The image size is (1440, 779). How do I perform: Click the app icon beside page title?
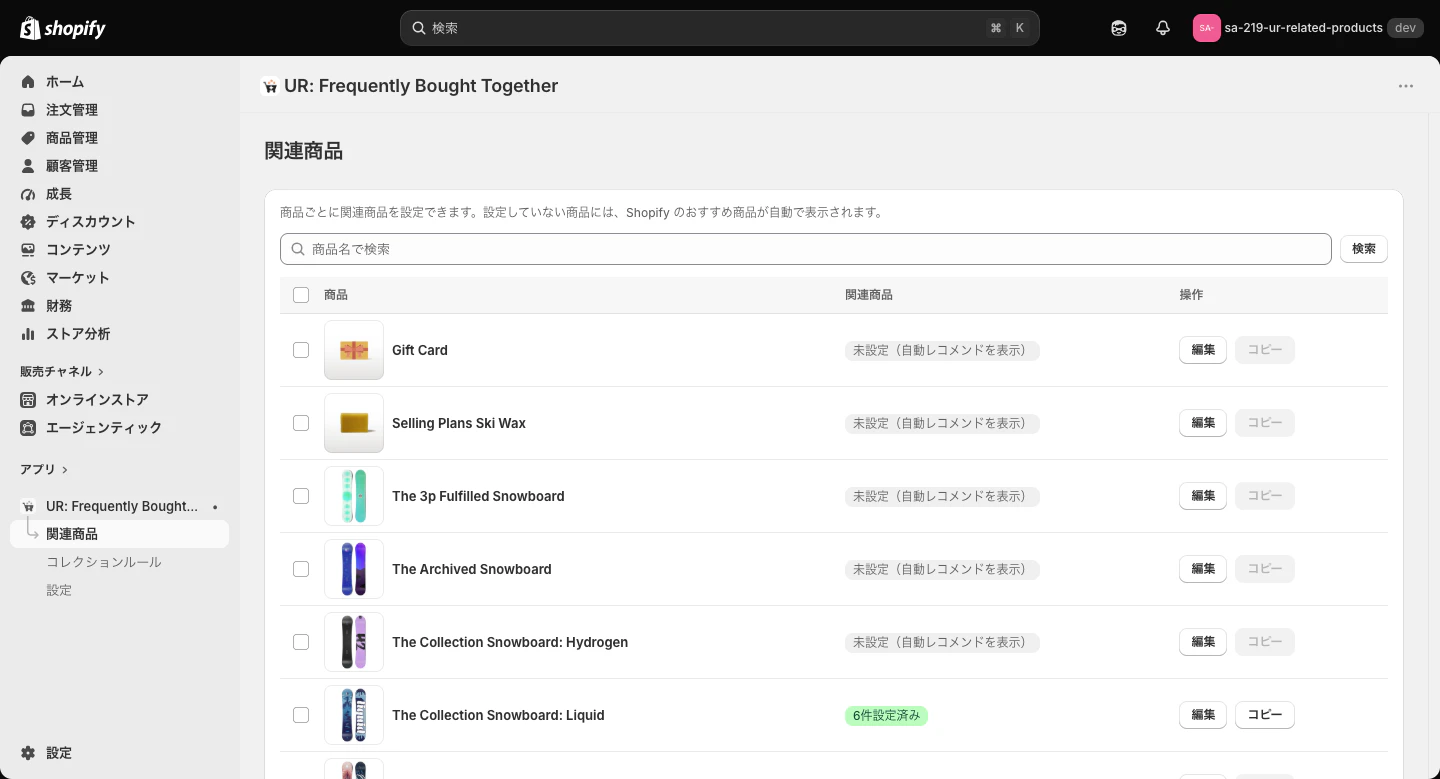(x=269, y=86)
